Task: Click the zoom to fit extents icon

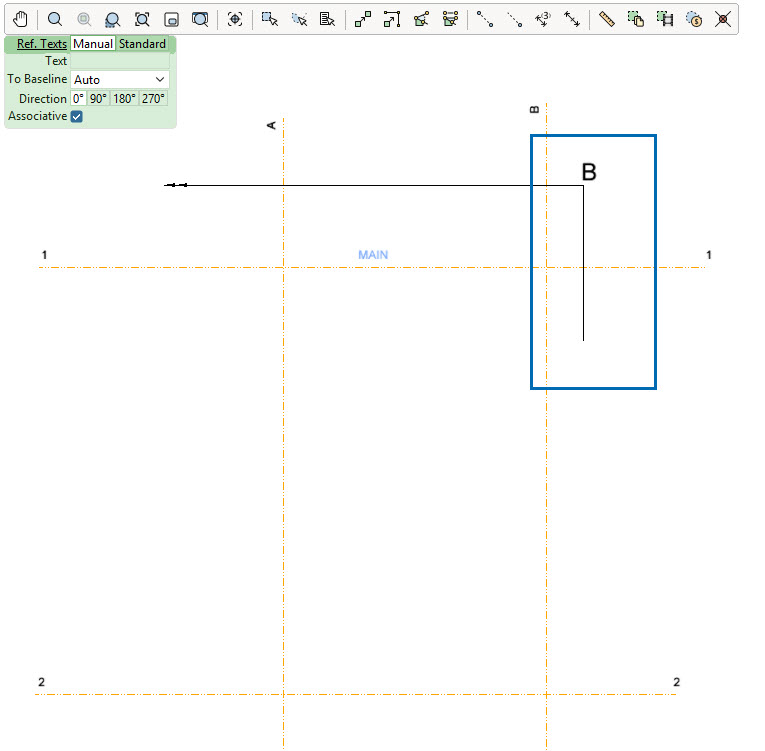Action: [142, 20]
